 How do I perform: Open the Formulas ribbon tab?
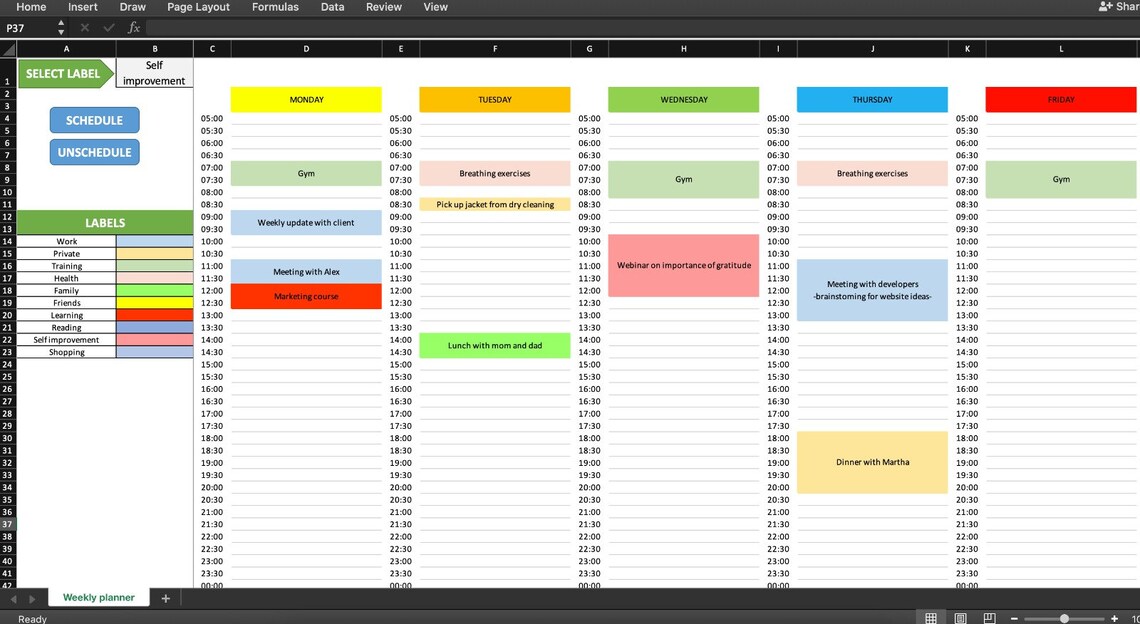(x=275, y=6)
